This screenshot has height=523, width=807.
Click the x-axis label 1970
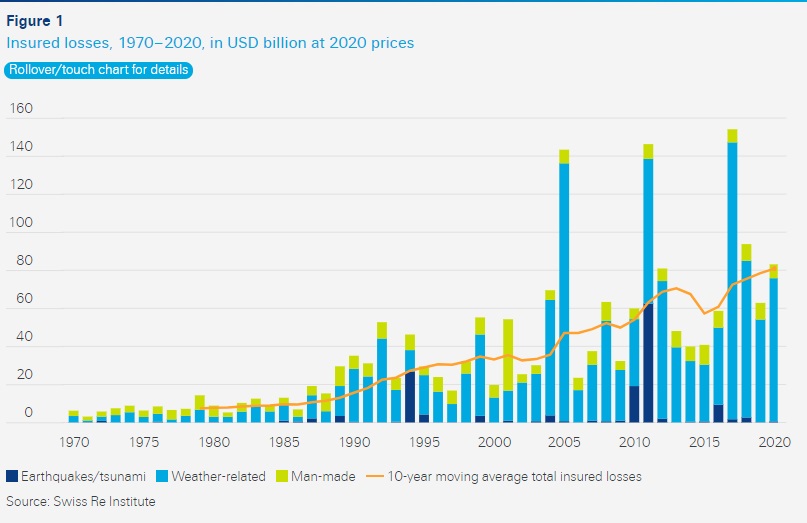click(74, 442)
